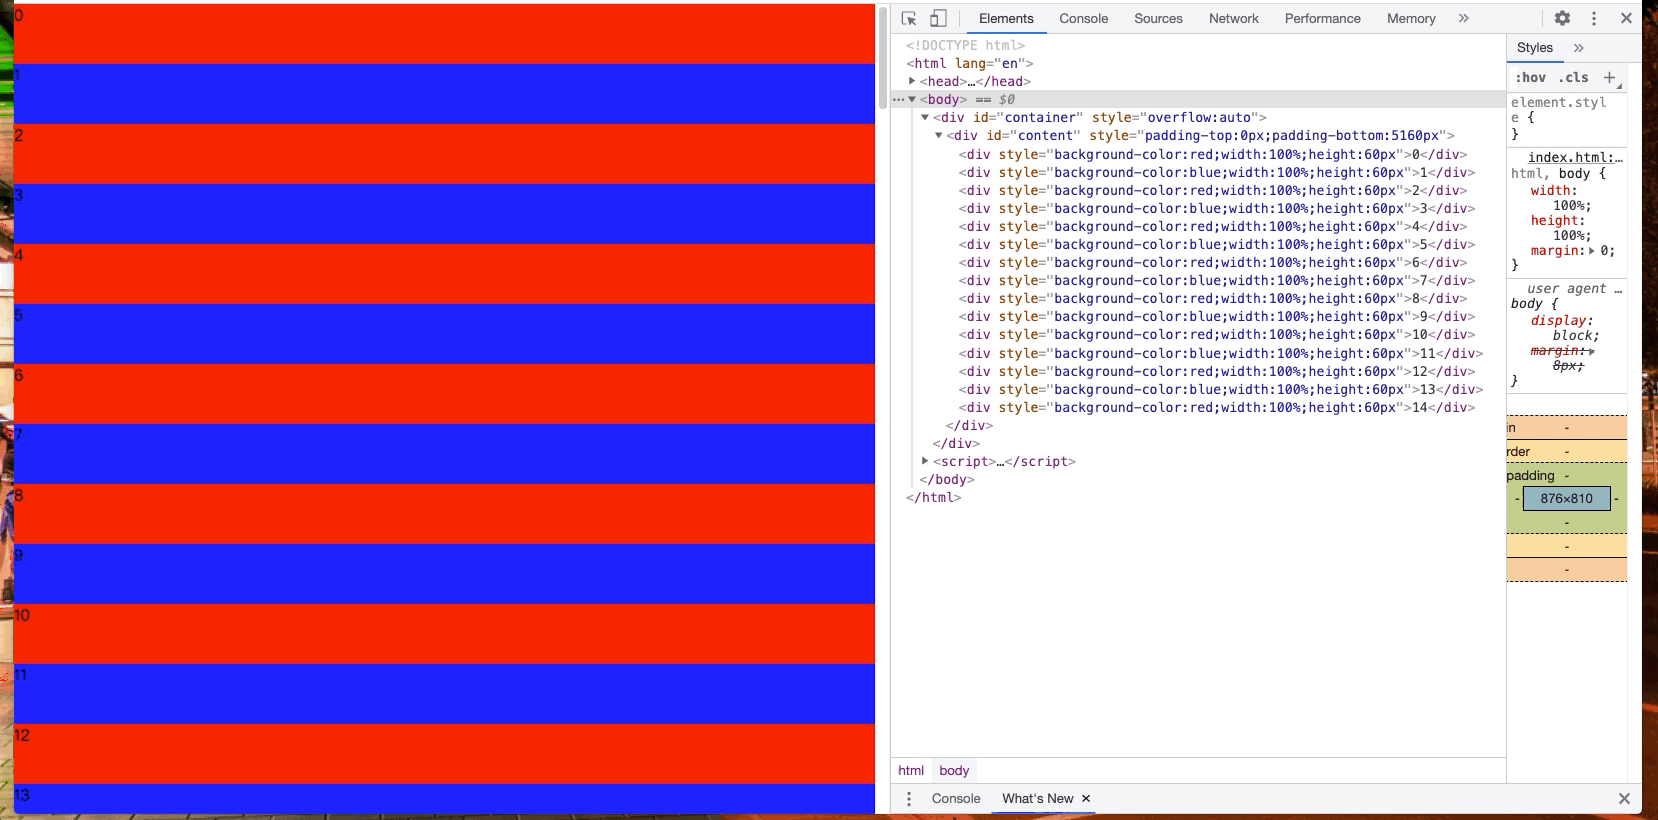The height and width of the screenshot is (820, 1658).
Task: Open the index.html stylesheet source link
Action: click(x=1575, y=157)
